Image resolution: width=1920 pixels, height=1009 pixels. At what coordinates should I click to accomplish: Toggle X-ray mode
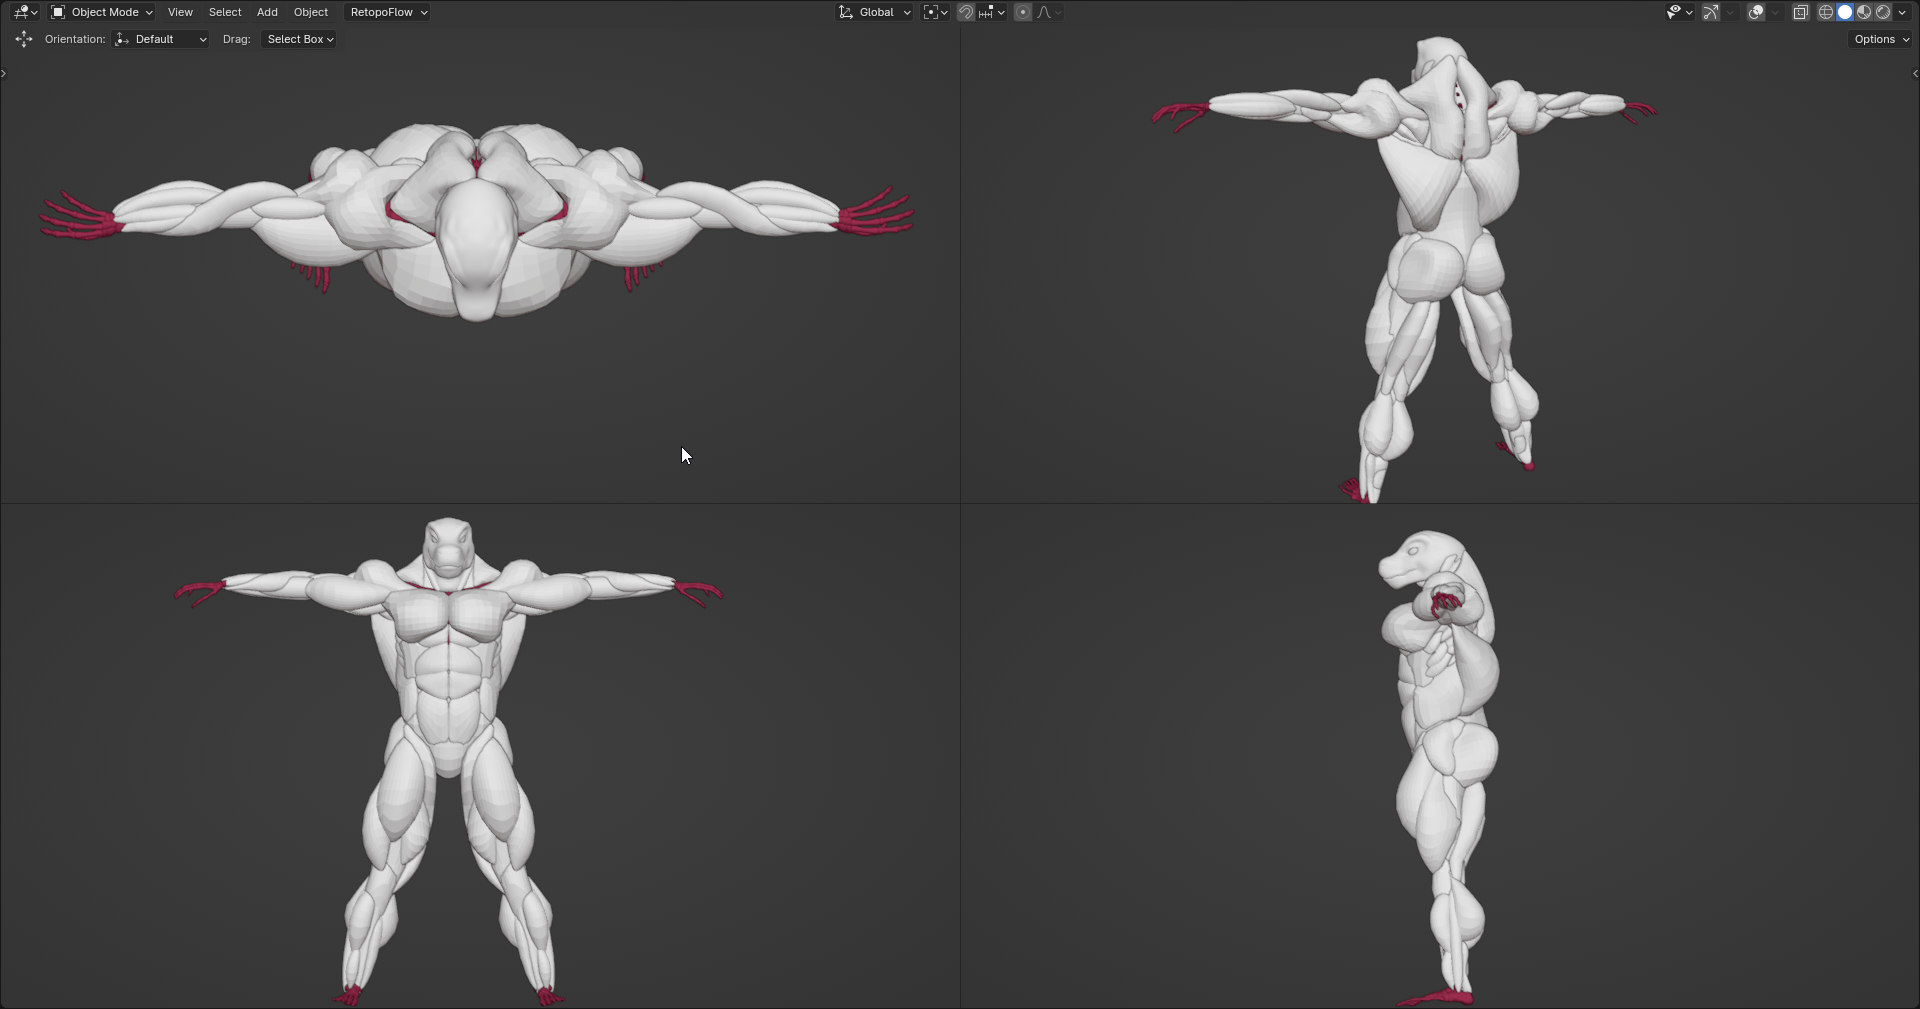pyautogui.click(x=1801, y=12)
